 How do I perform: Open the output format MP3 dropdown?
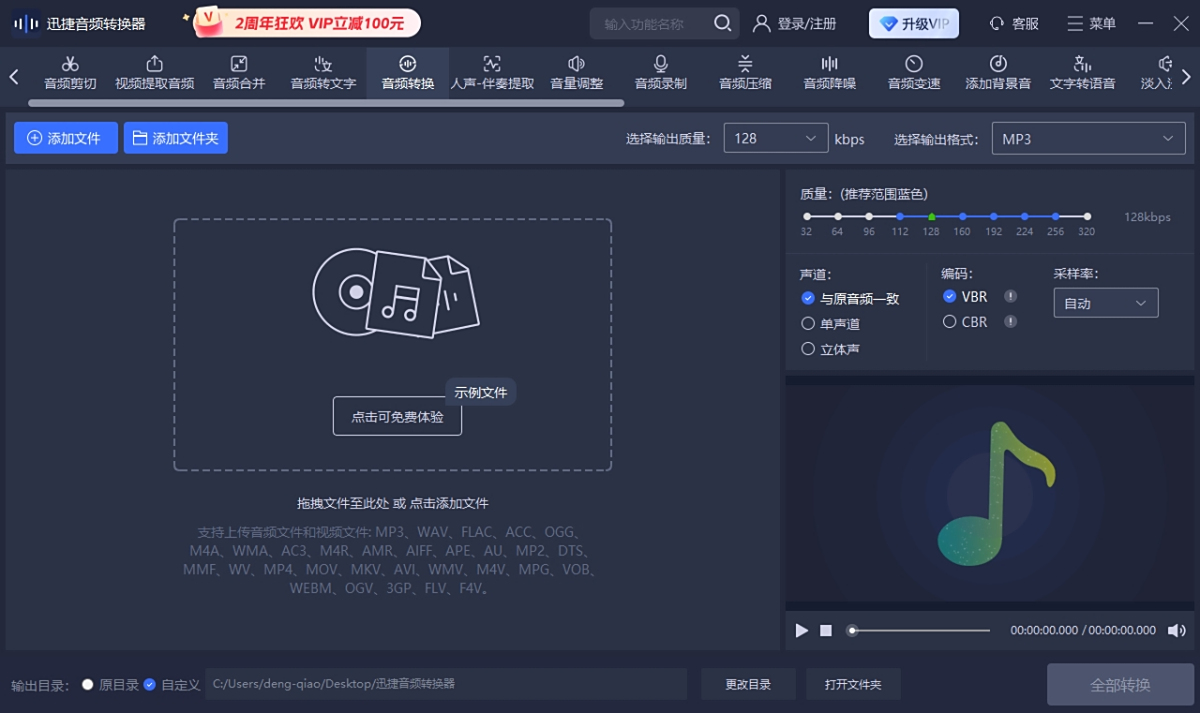coord(1088,138)
